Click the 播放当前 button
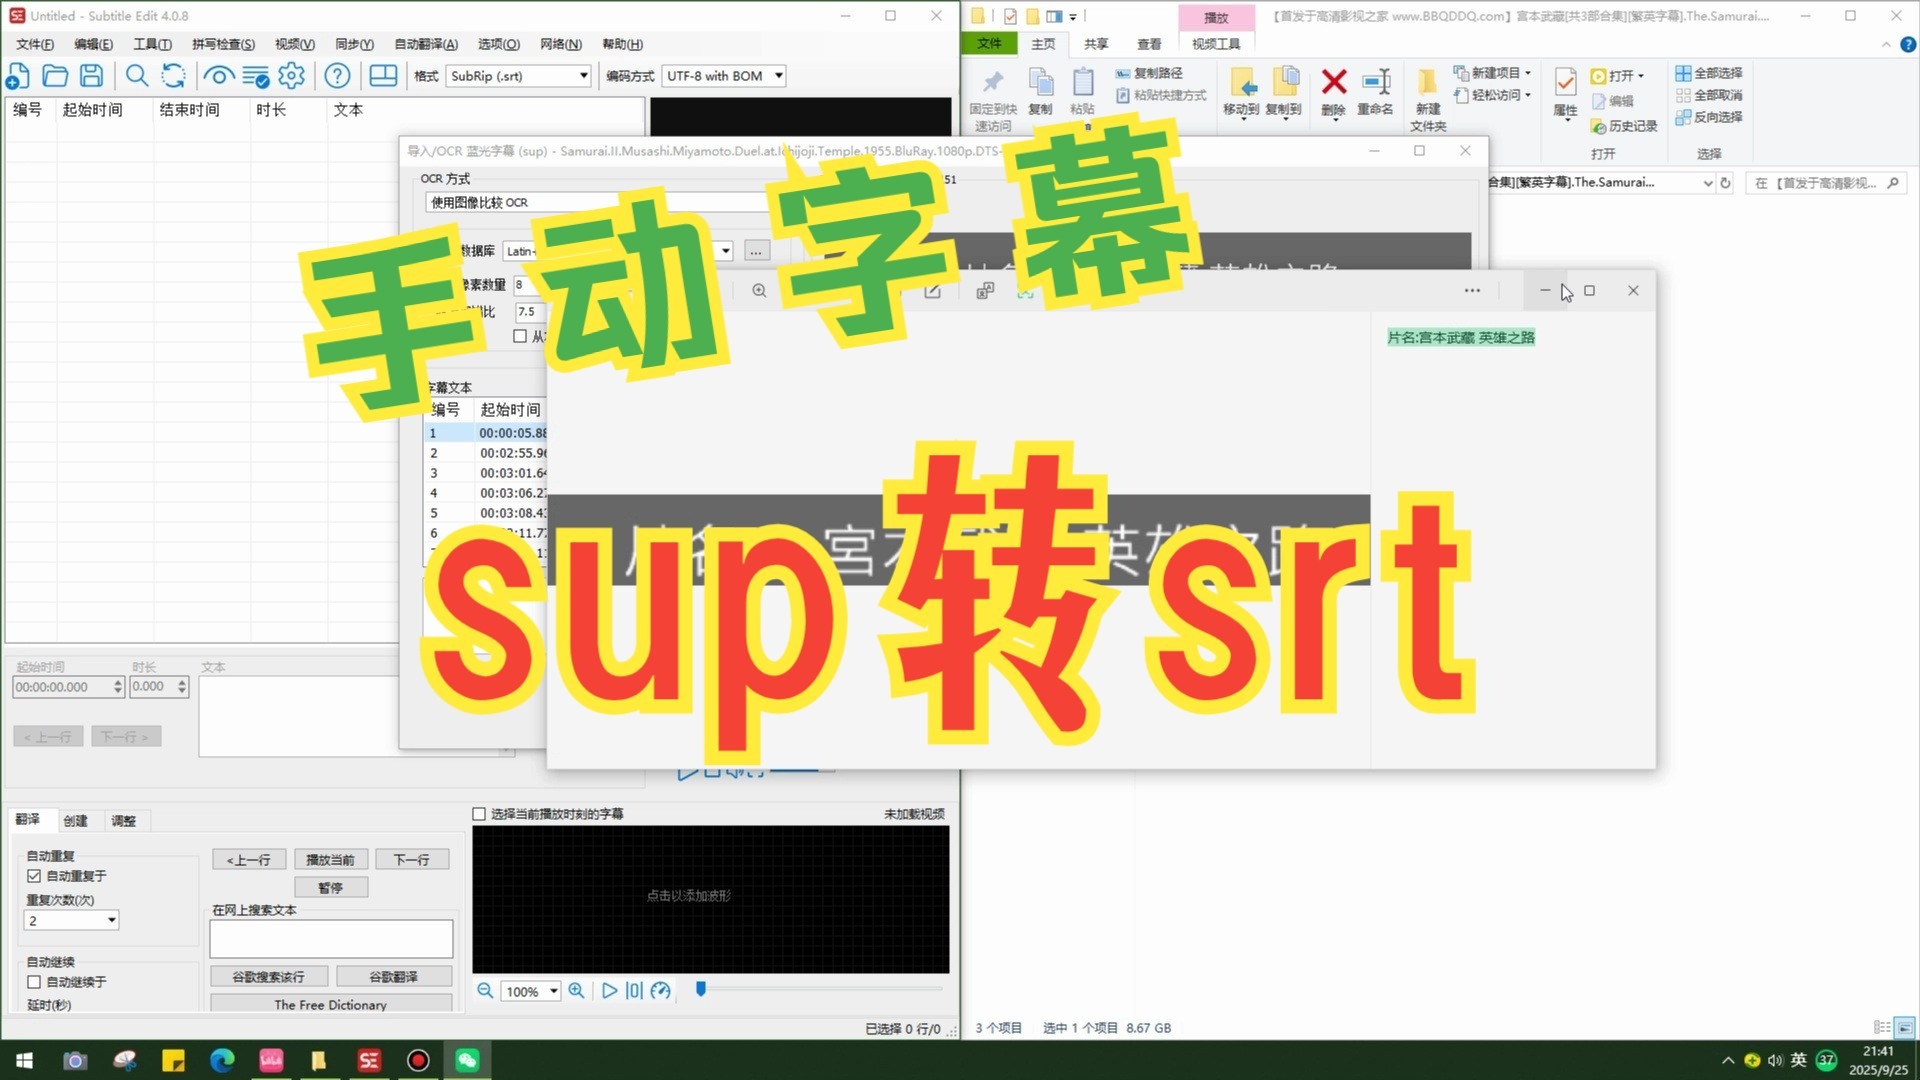Image resolution: width=1920 pixels, height=1080 pixels. [x=330, y=860]
